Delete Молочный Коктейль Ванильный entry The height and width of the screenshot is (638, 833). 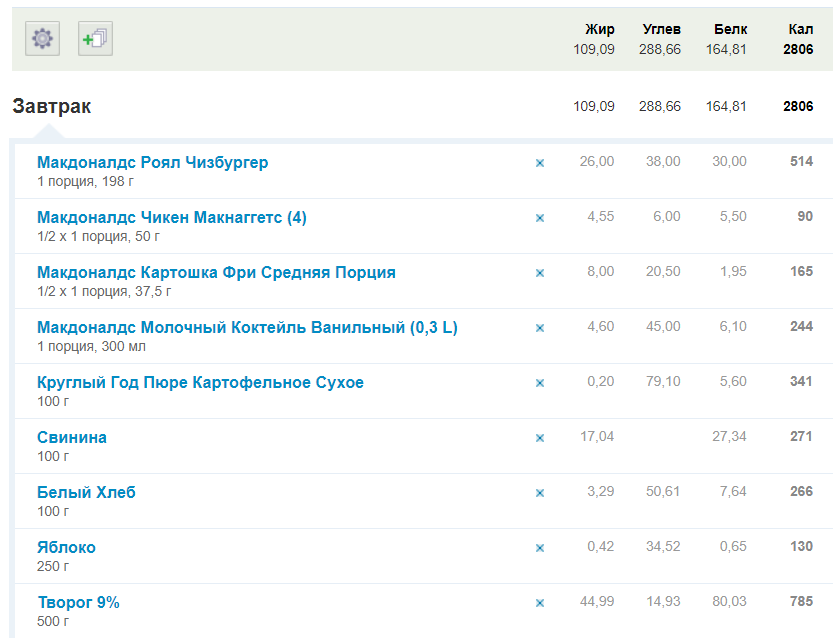[540, 328]
